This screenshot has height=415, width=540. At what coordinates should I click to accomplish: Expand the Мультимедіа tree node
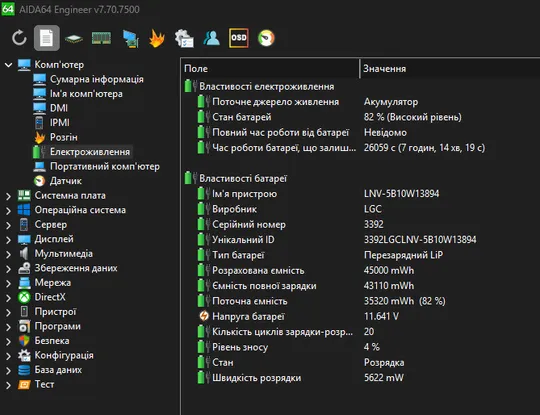tap(8, 254)
